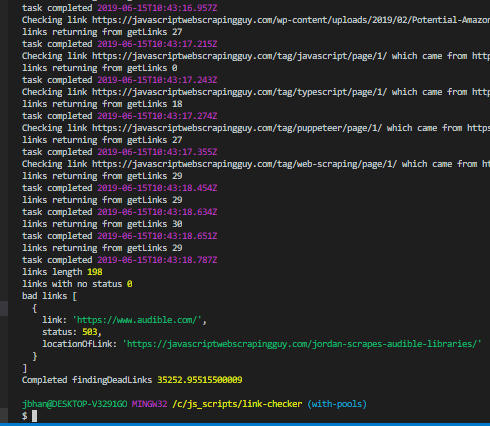Click the links length value 198
The height and width of the screenshot is (426, 490).
tap(95, 272)
